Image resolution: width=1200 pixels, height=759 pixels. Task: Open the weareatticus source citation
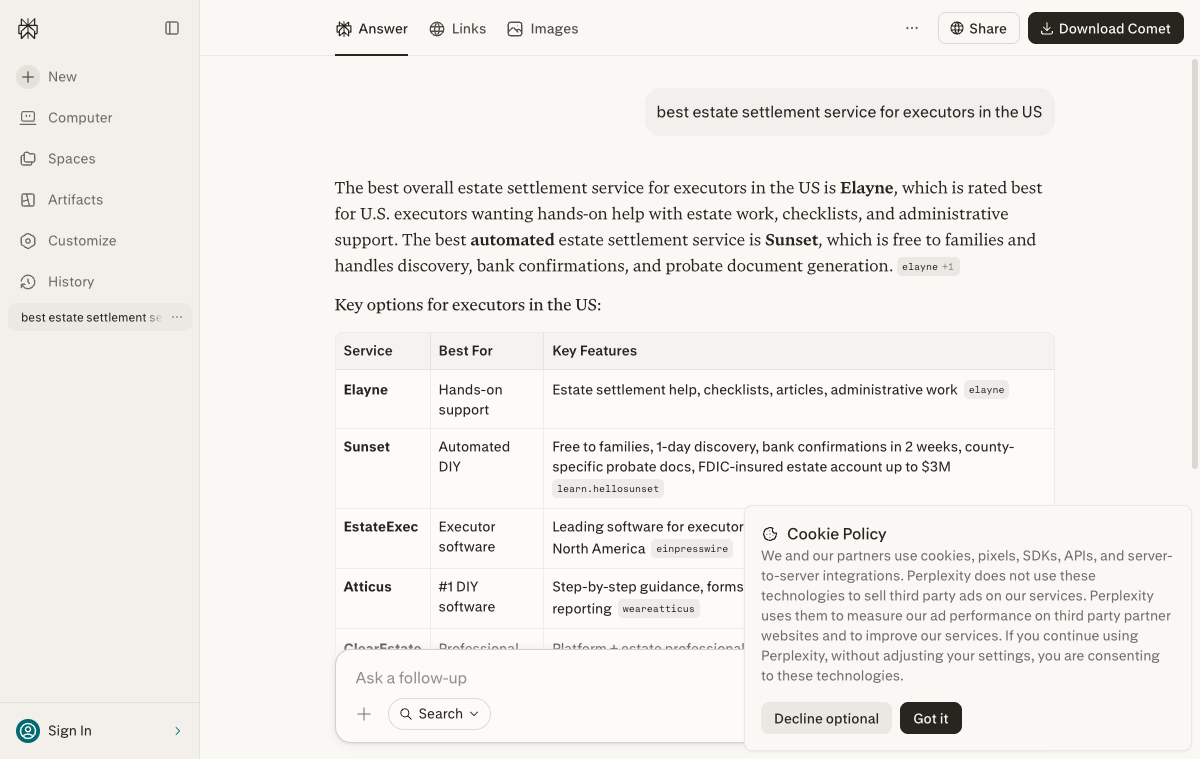tap(658, 609)
